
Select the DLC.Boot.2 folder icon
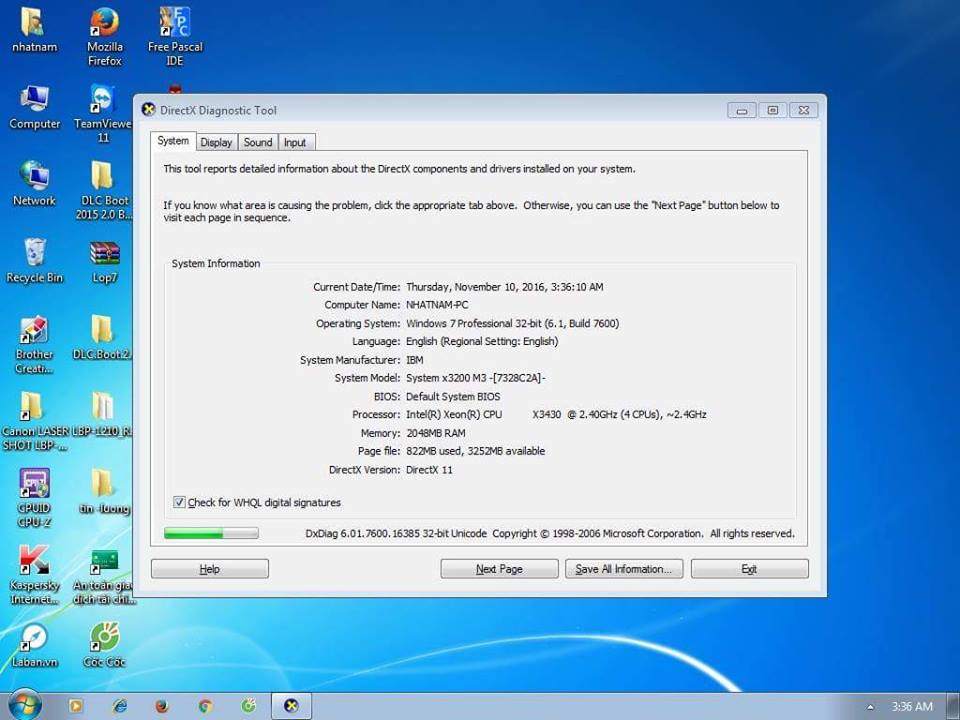(103, 338)
